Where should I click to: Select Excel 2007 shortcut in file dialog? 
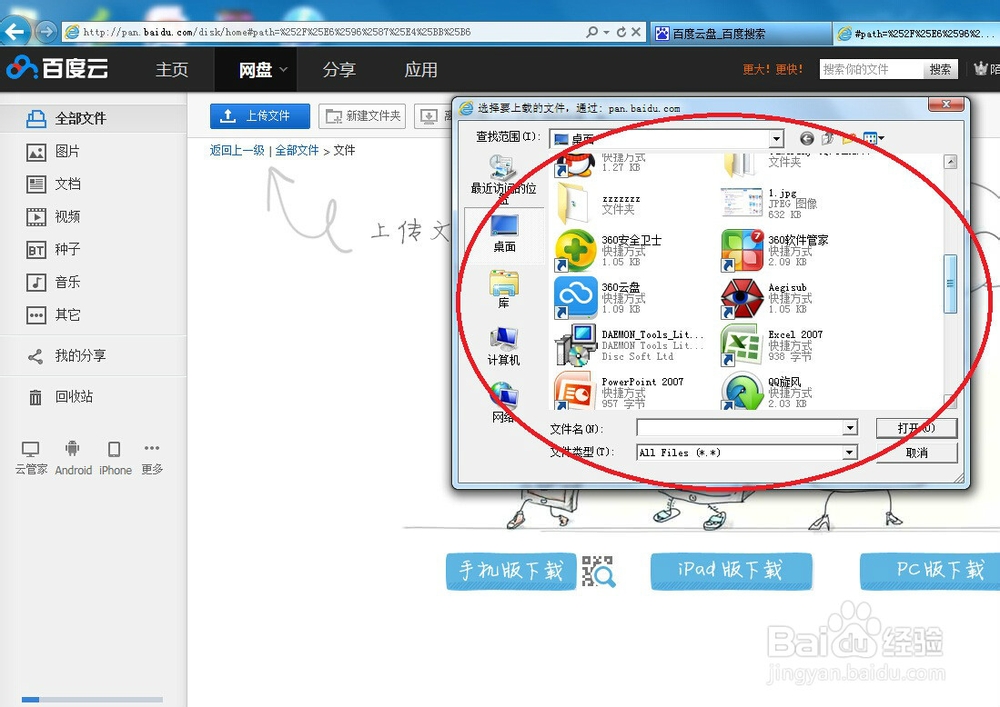tap(772, 345)
